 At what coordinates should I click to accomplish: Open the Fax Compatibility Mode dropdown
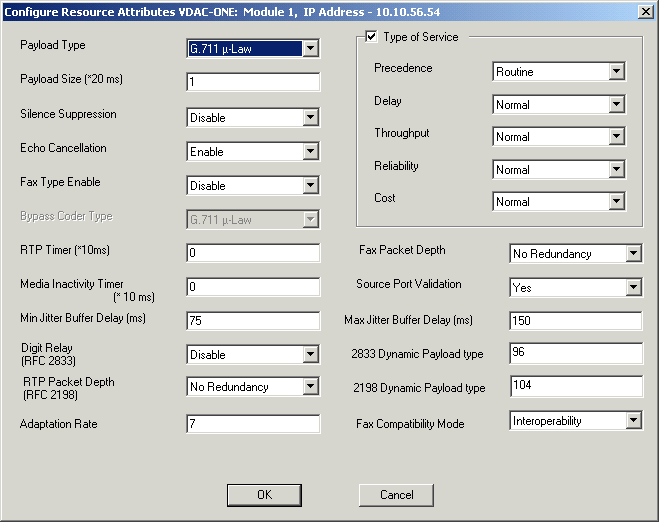tap(633, 421)
